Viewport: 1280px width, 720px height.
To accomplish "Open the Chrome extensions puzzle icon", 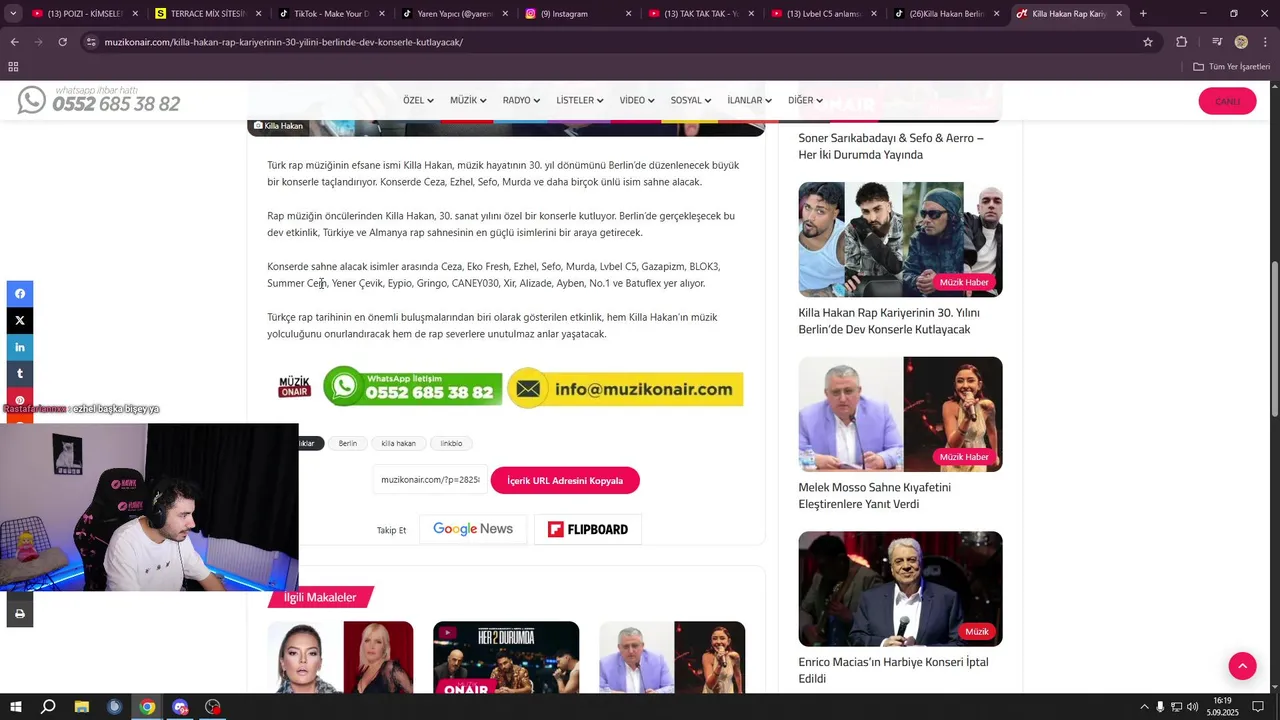I will point(1181,42).
